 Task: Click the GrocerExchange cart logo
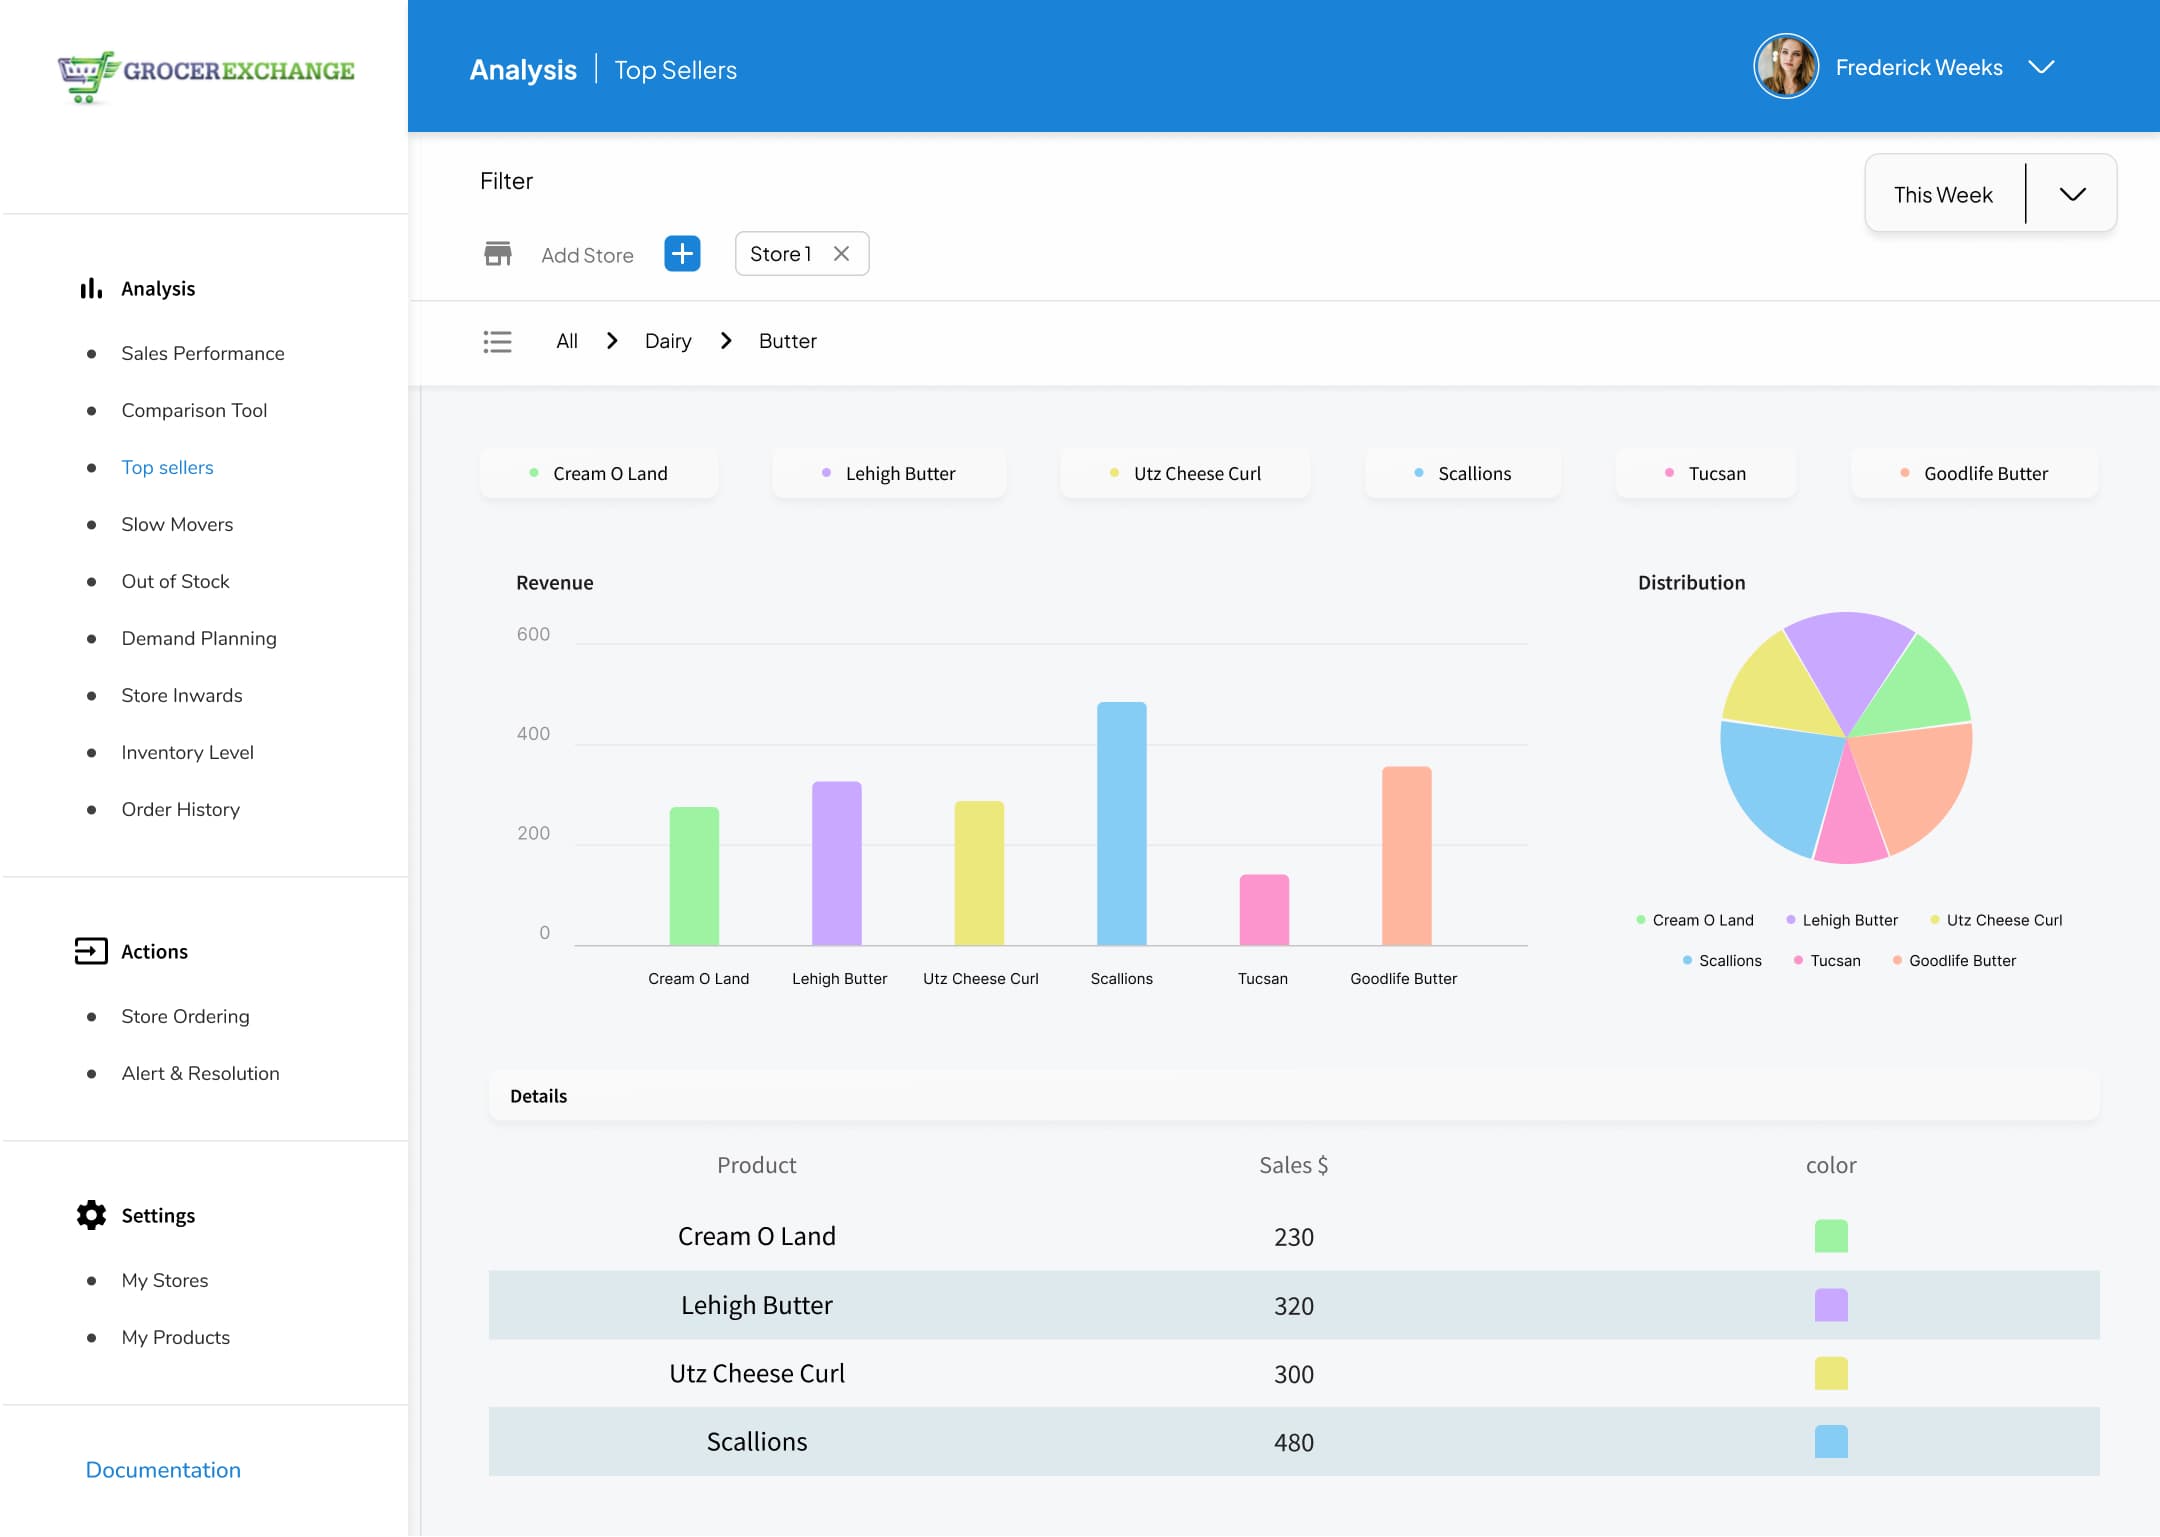(87, 74)
